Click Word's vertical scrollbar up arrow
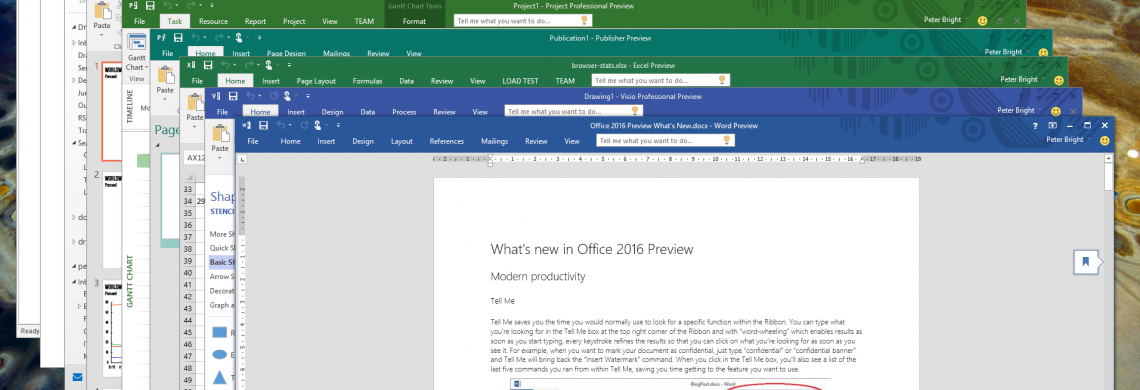 click(x=1108, y=157)
